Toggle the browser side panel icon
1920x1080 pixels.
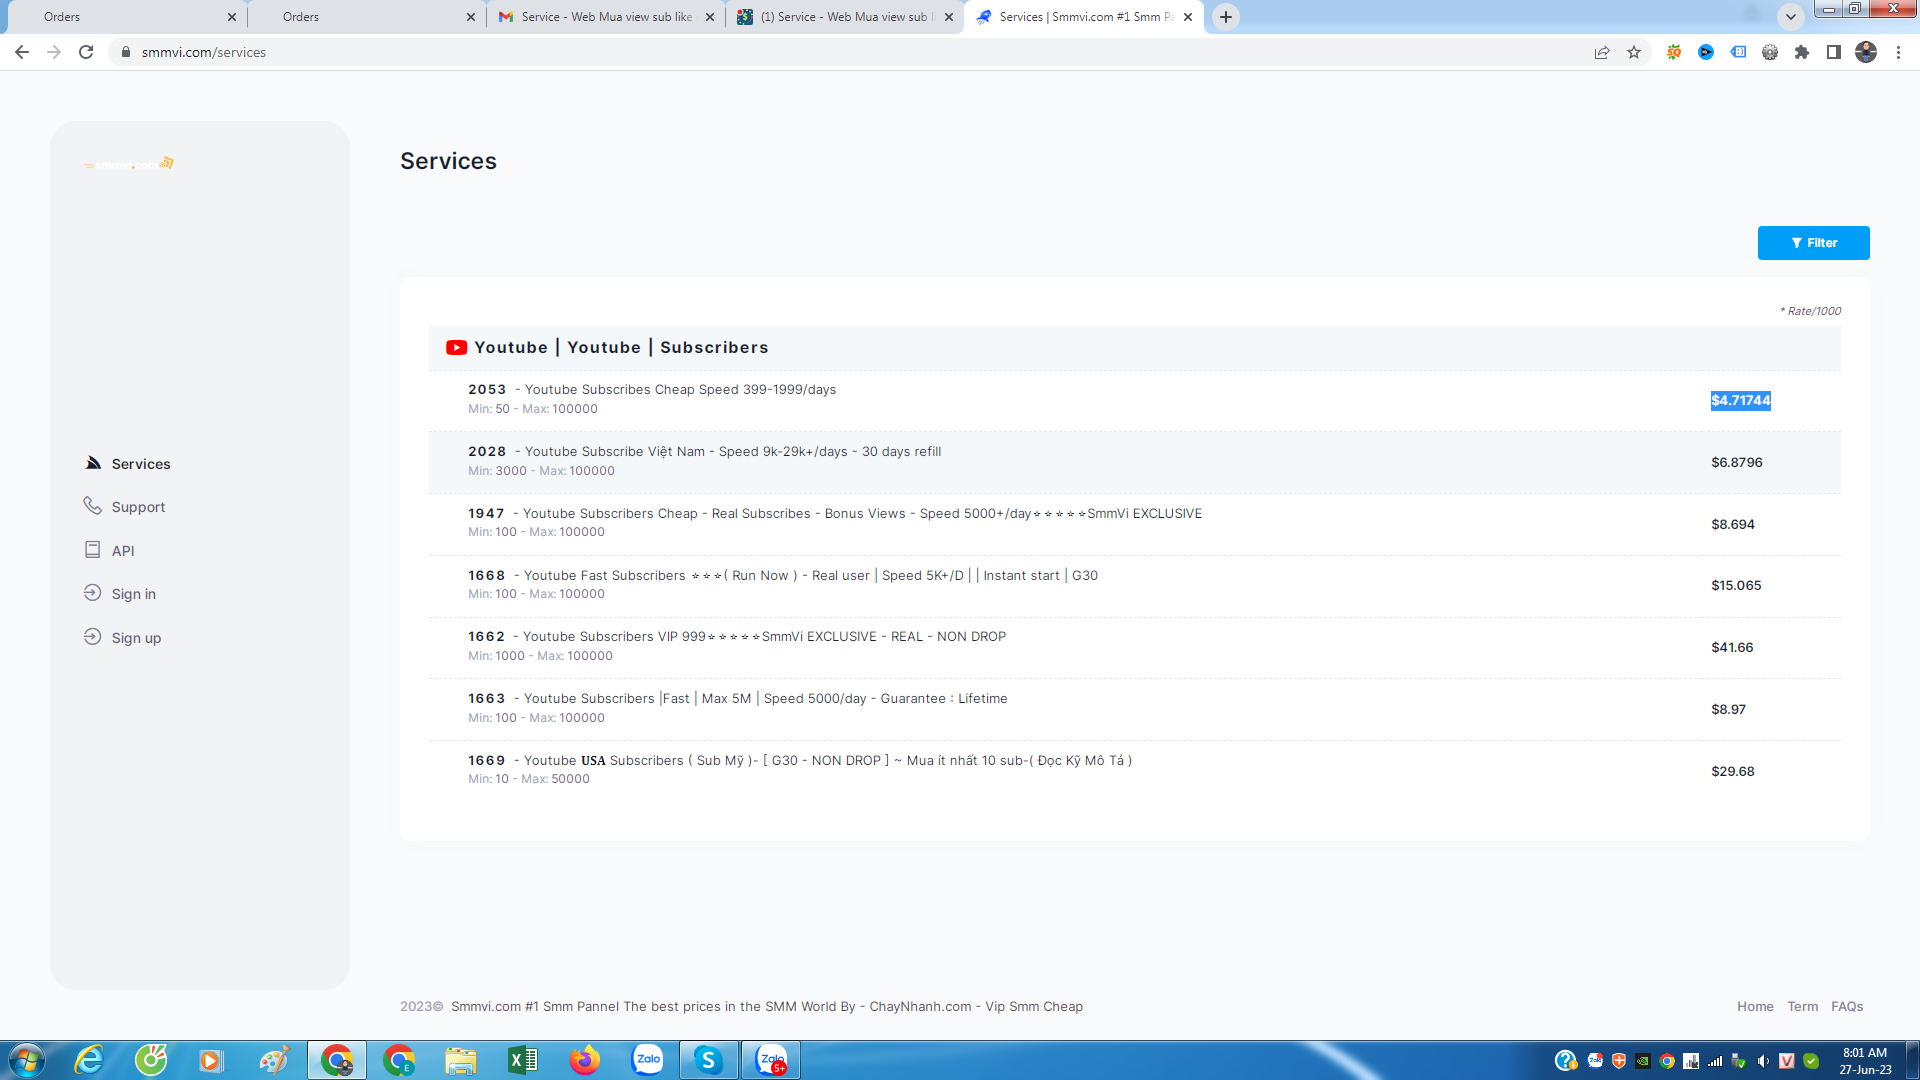click(1833, 52)
